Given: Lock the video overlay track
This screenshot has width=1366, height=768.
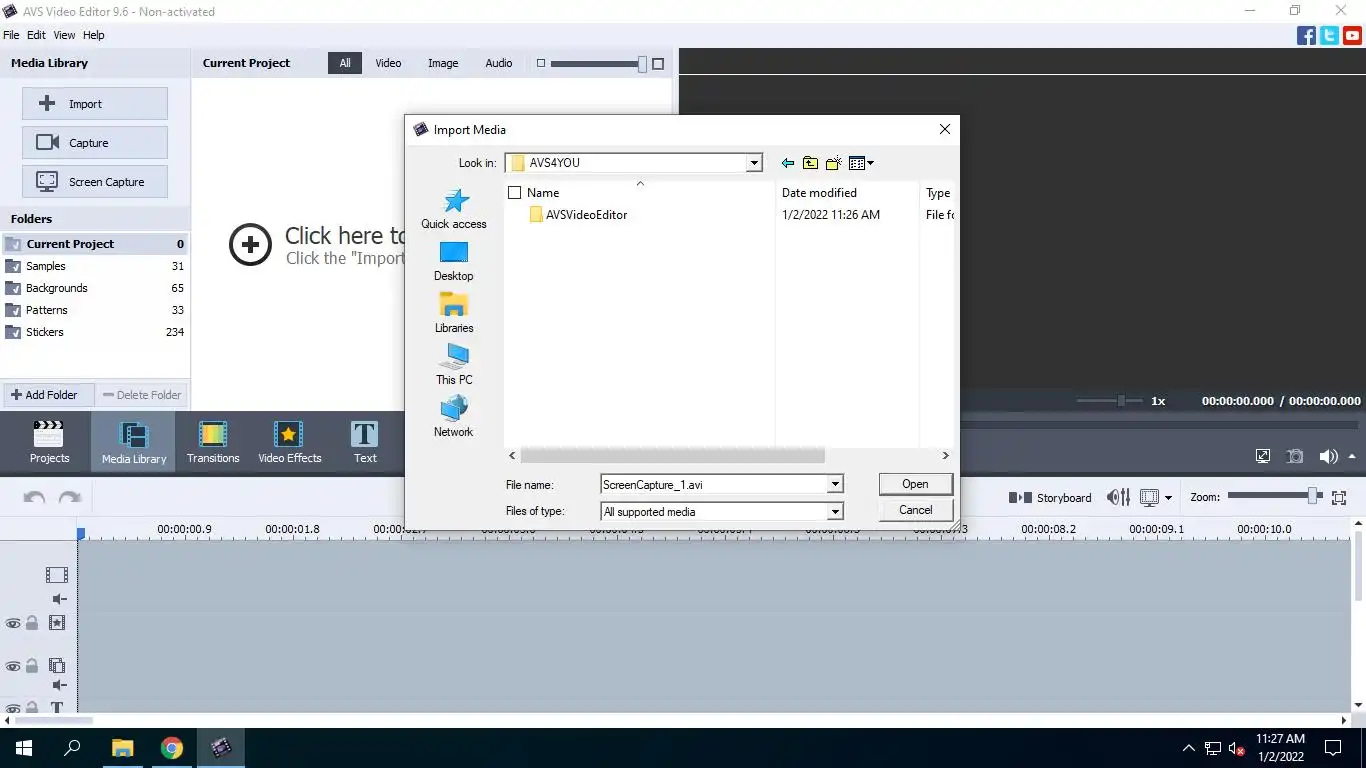Looking at the screenshot, I should [32, 666].
